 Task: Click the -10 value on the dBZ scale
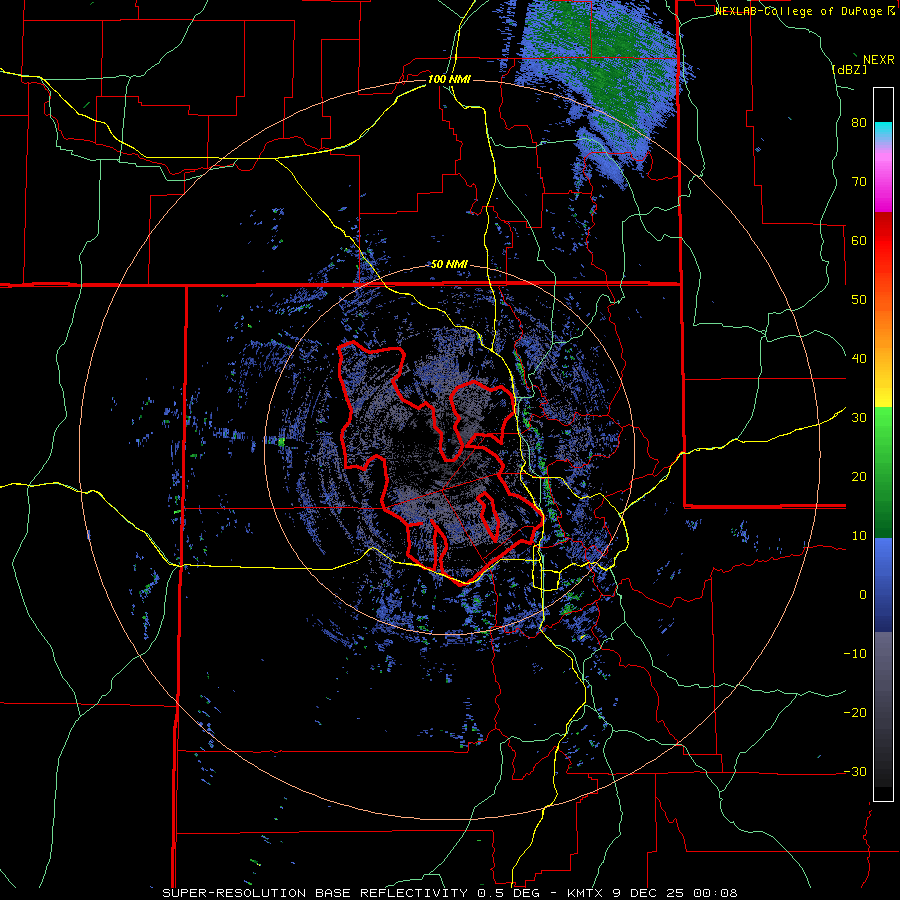(855, 653)
